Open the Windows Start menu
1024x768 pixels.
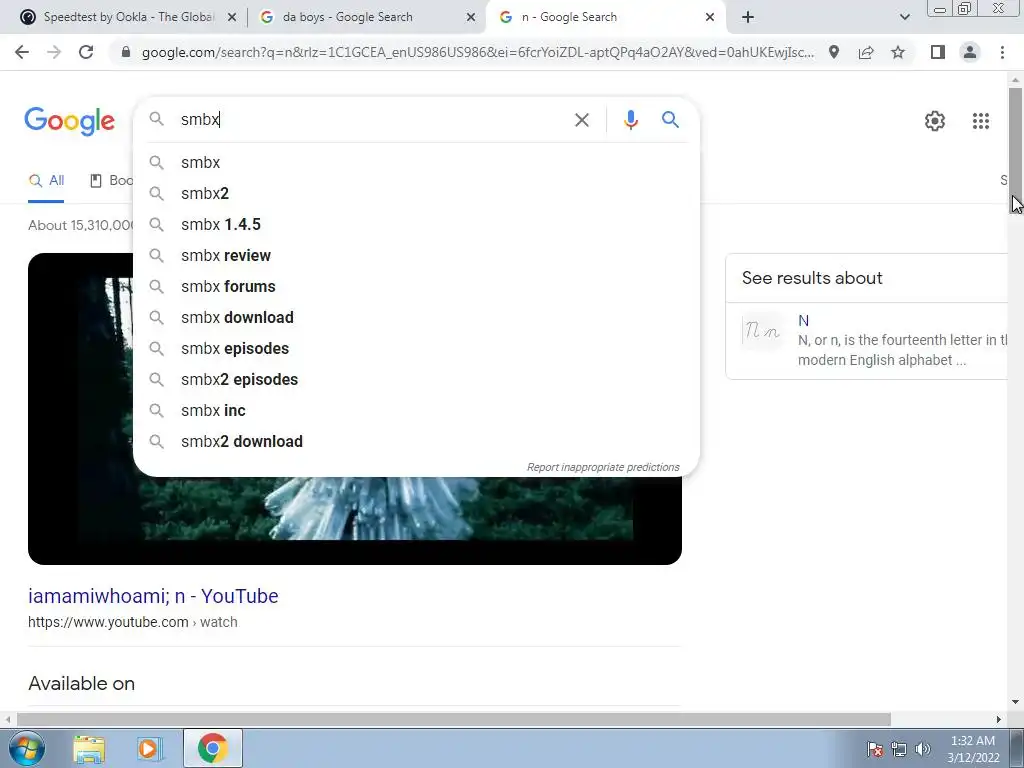tap(27, 748)
